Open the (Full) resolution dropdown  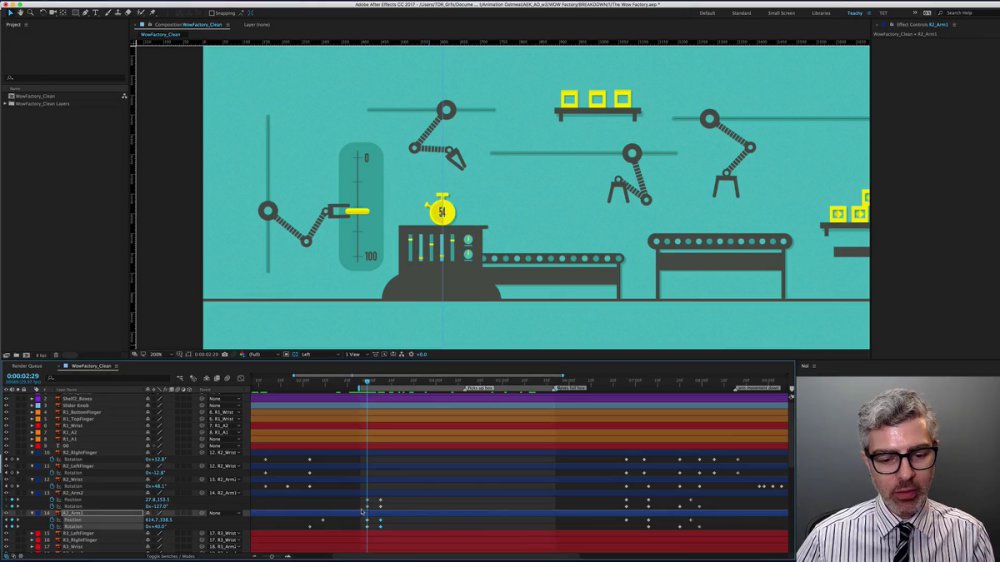click(263, 354)
